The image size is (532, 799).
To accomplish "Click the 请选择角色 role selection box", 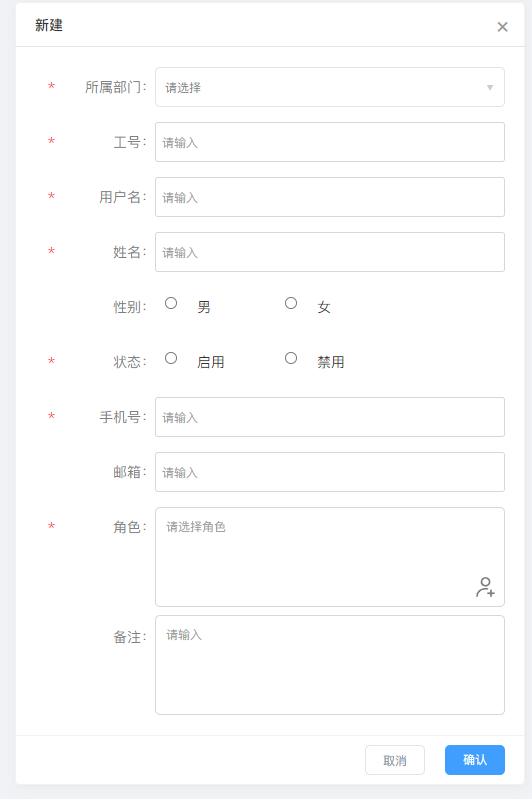I will pos(330,557).
